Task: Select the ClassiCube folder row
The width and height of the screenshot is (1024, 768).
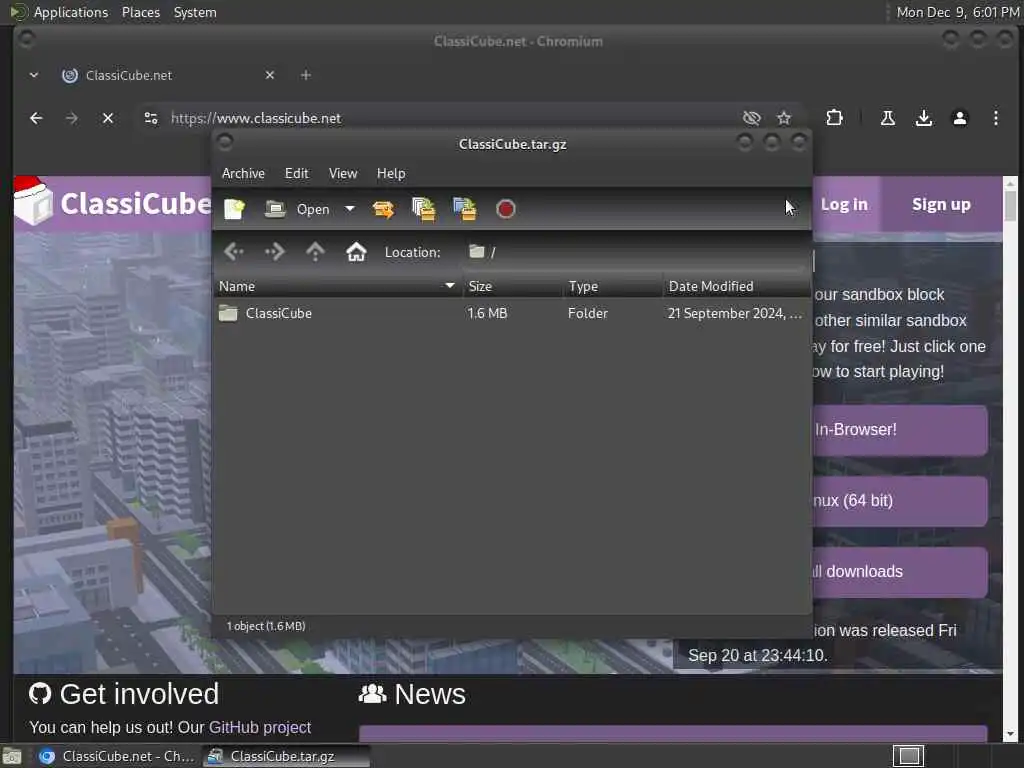Action: (512, 313)
